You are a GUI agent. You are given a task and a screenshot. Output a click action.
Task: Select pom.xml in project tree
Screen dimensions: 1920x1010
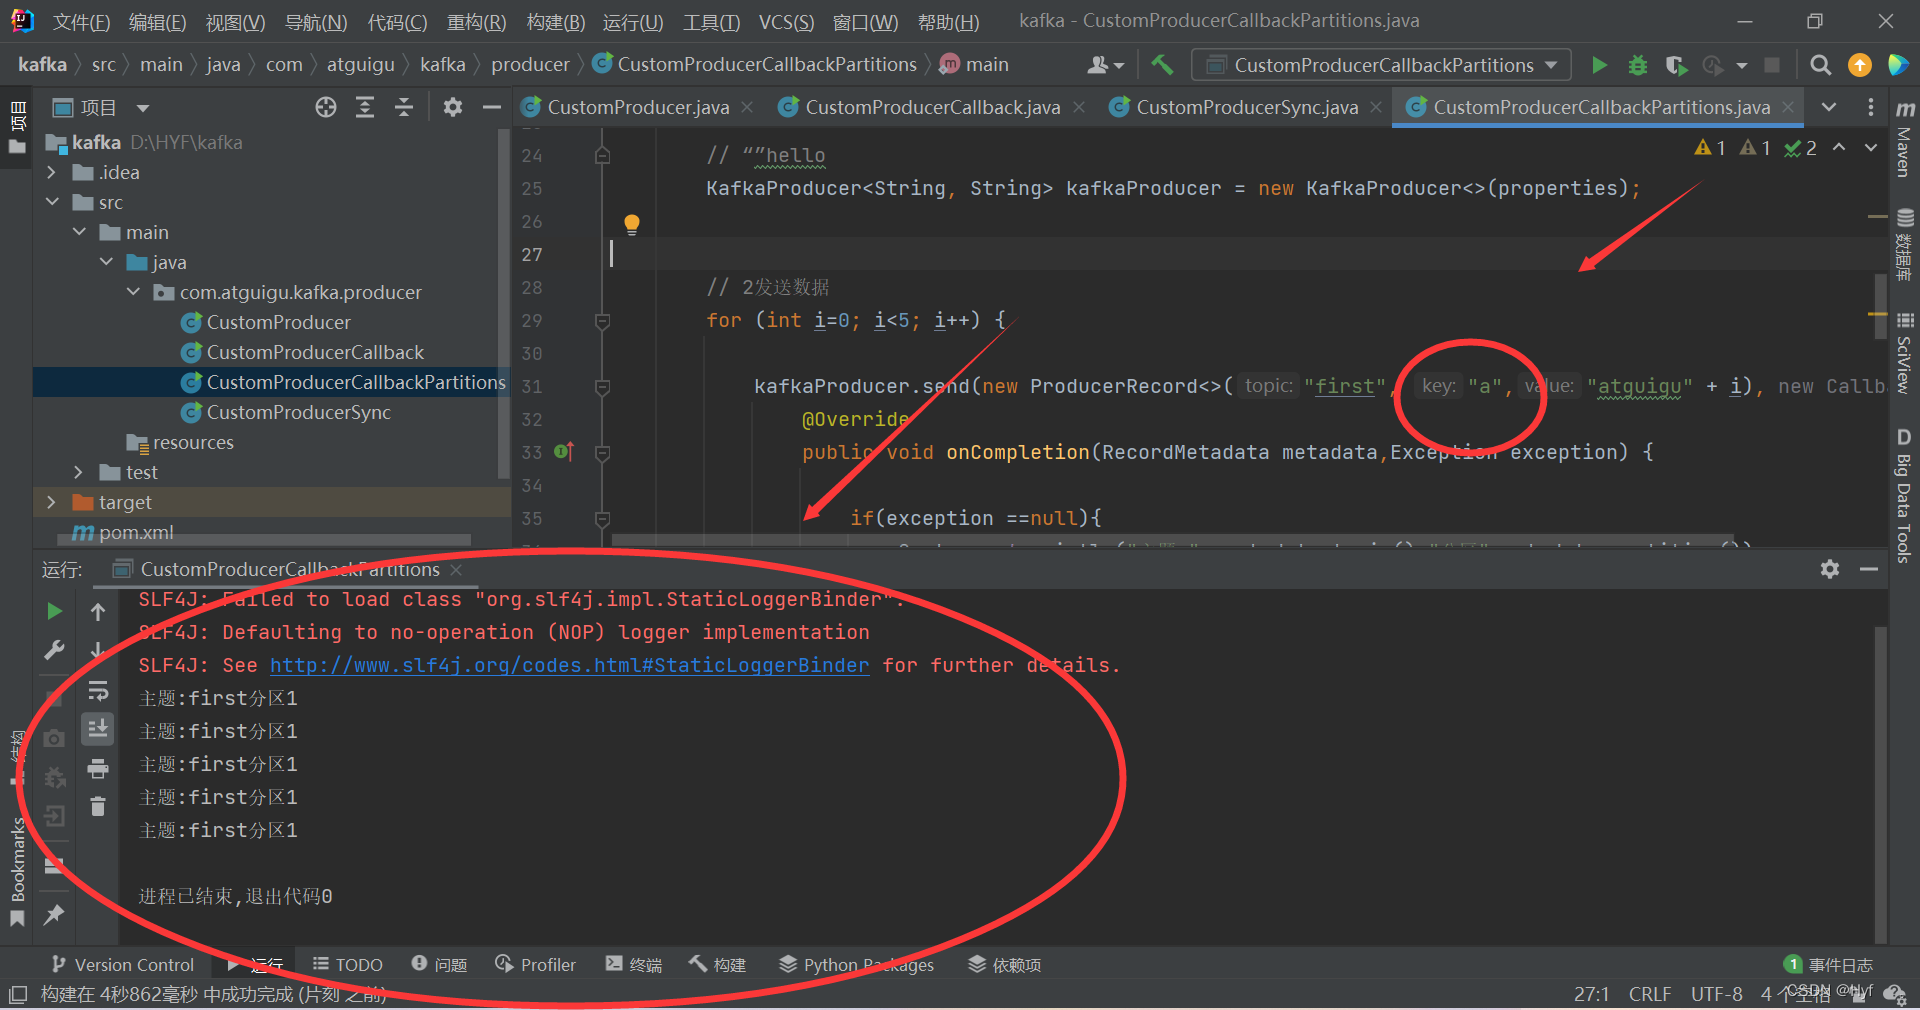click(x=136, y=532)
